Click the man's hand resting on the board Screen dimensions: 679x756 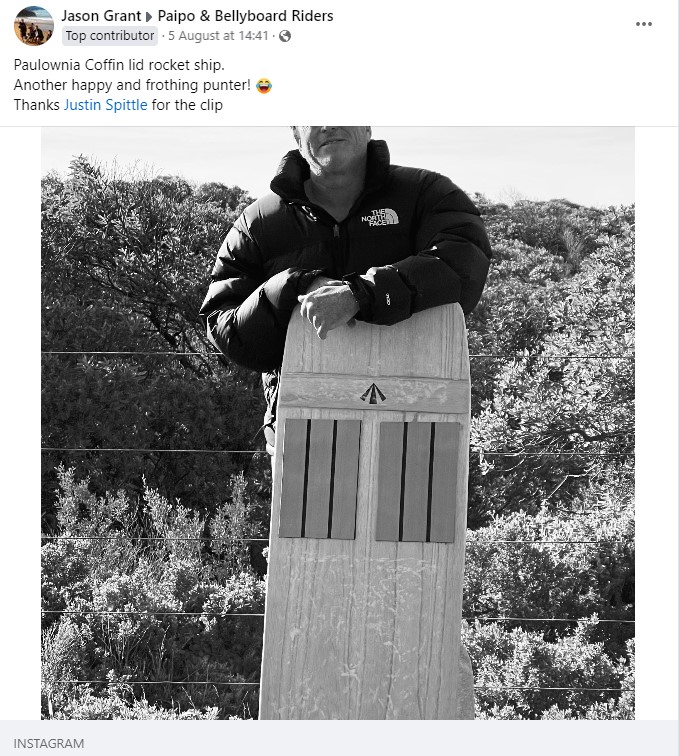328,309
